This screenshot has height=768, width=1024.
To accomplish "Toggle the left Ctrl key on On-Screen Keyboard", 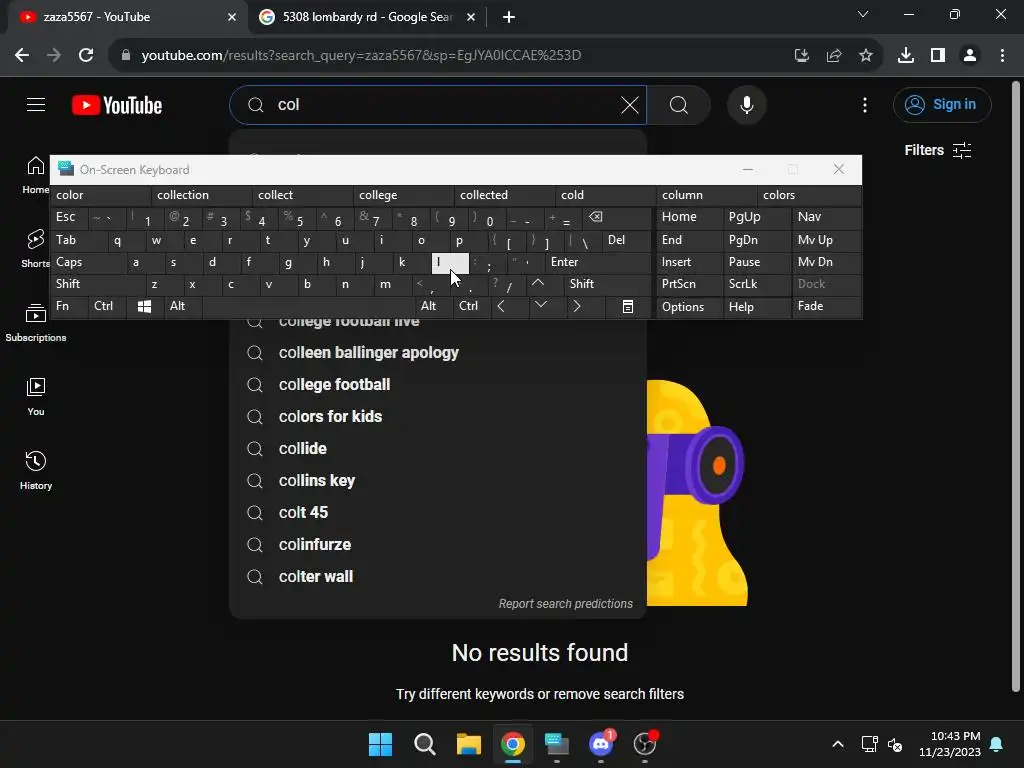I will click(x=107, y=306).
